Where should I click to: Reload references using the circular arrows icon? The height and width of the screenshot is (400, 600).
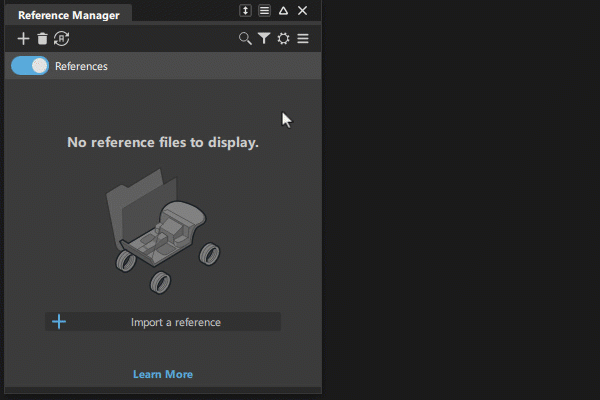(61, 39)
